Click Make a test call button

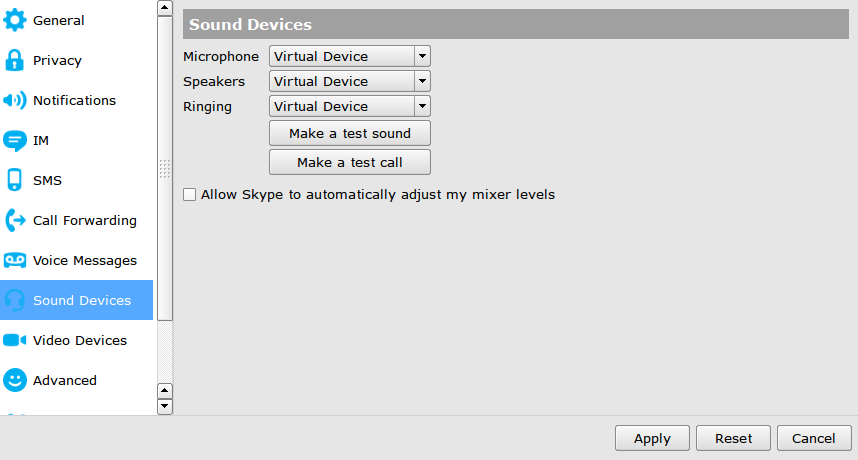click(350, 162)
